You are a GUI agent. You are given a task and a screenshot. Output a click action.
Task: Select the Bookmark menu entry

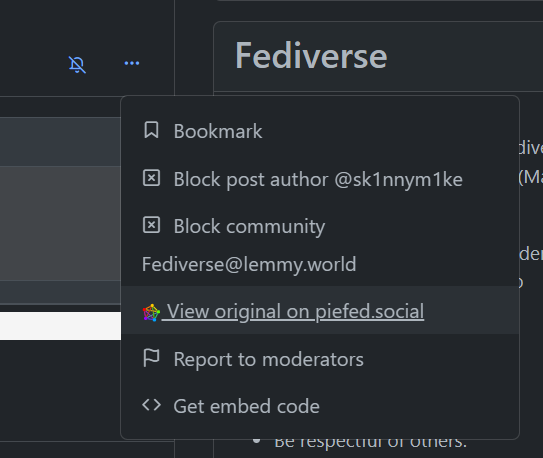[x=320, y=131]
